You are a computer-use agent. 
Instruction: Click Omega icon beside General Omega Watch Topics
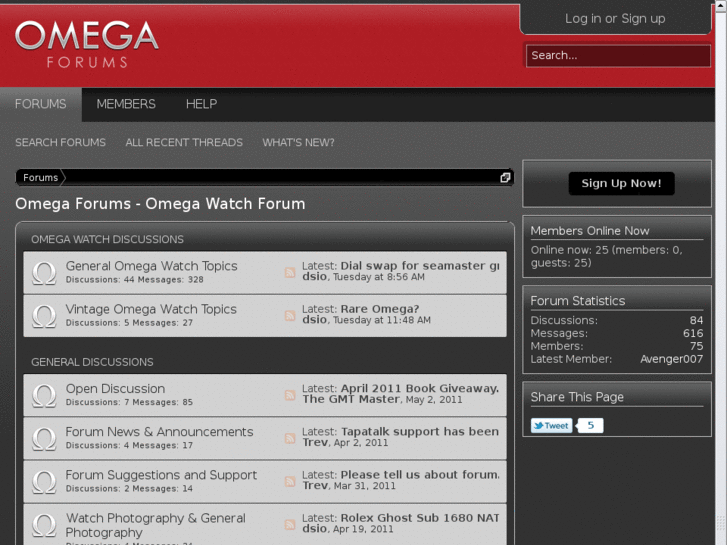coord(44,273)
